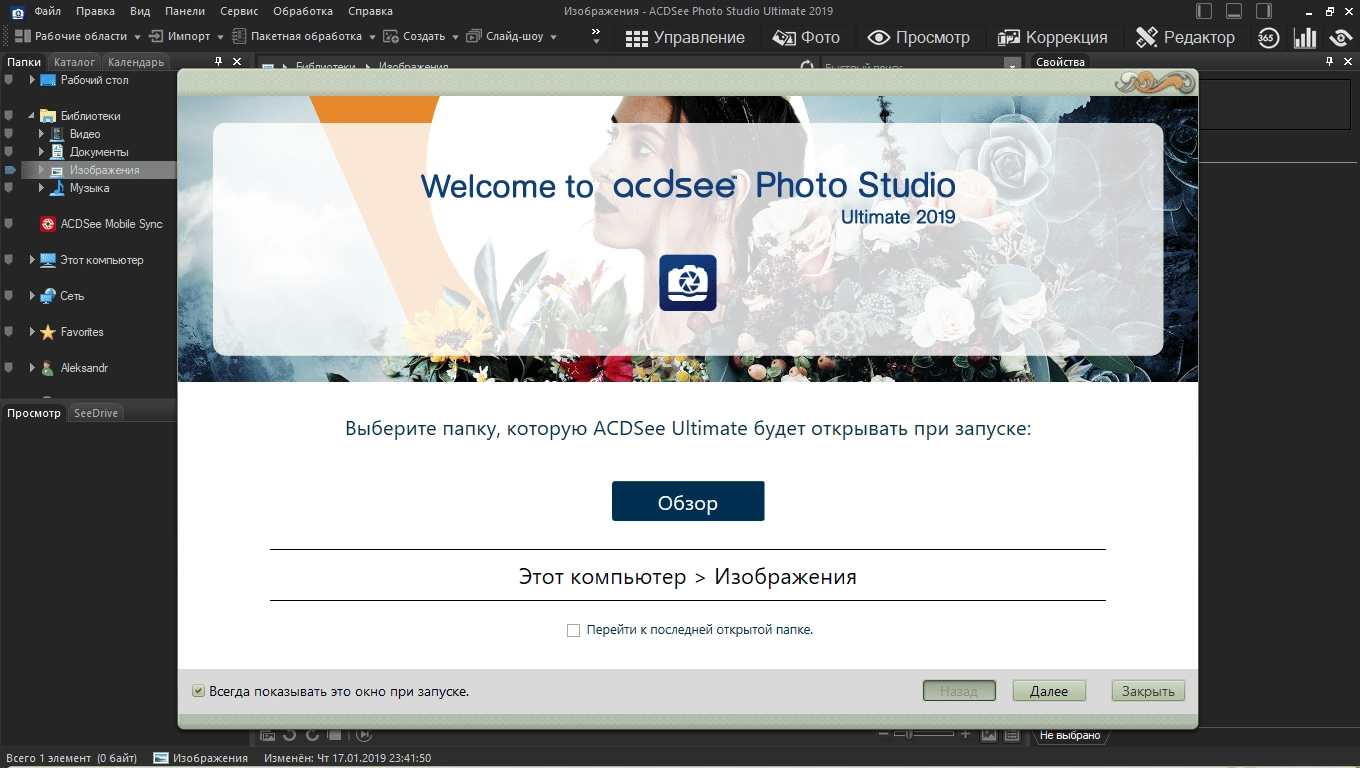This screenshot has width=1360, height=768.
Task: Open the Обработка menu
Action: pyautogui.click(x=303, y=11)
